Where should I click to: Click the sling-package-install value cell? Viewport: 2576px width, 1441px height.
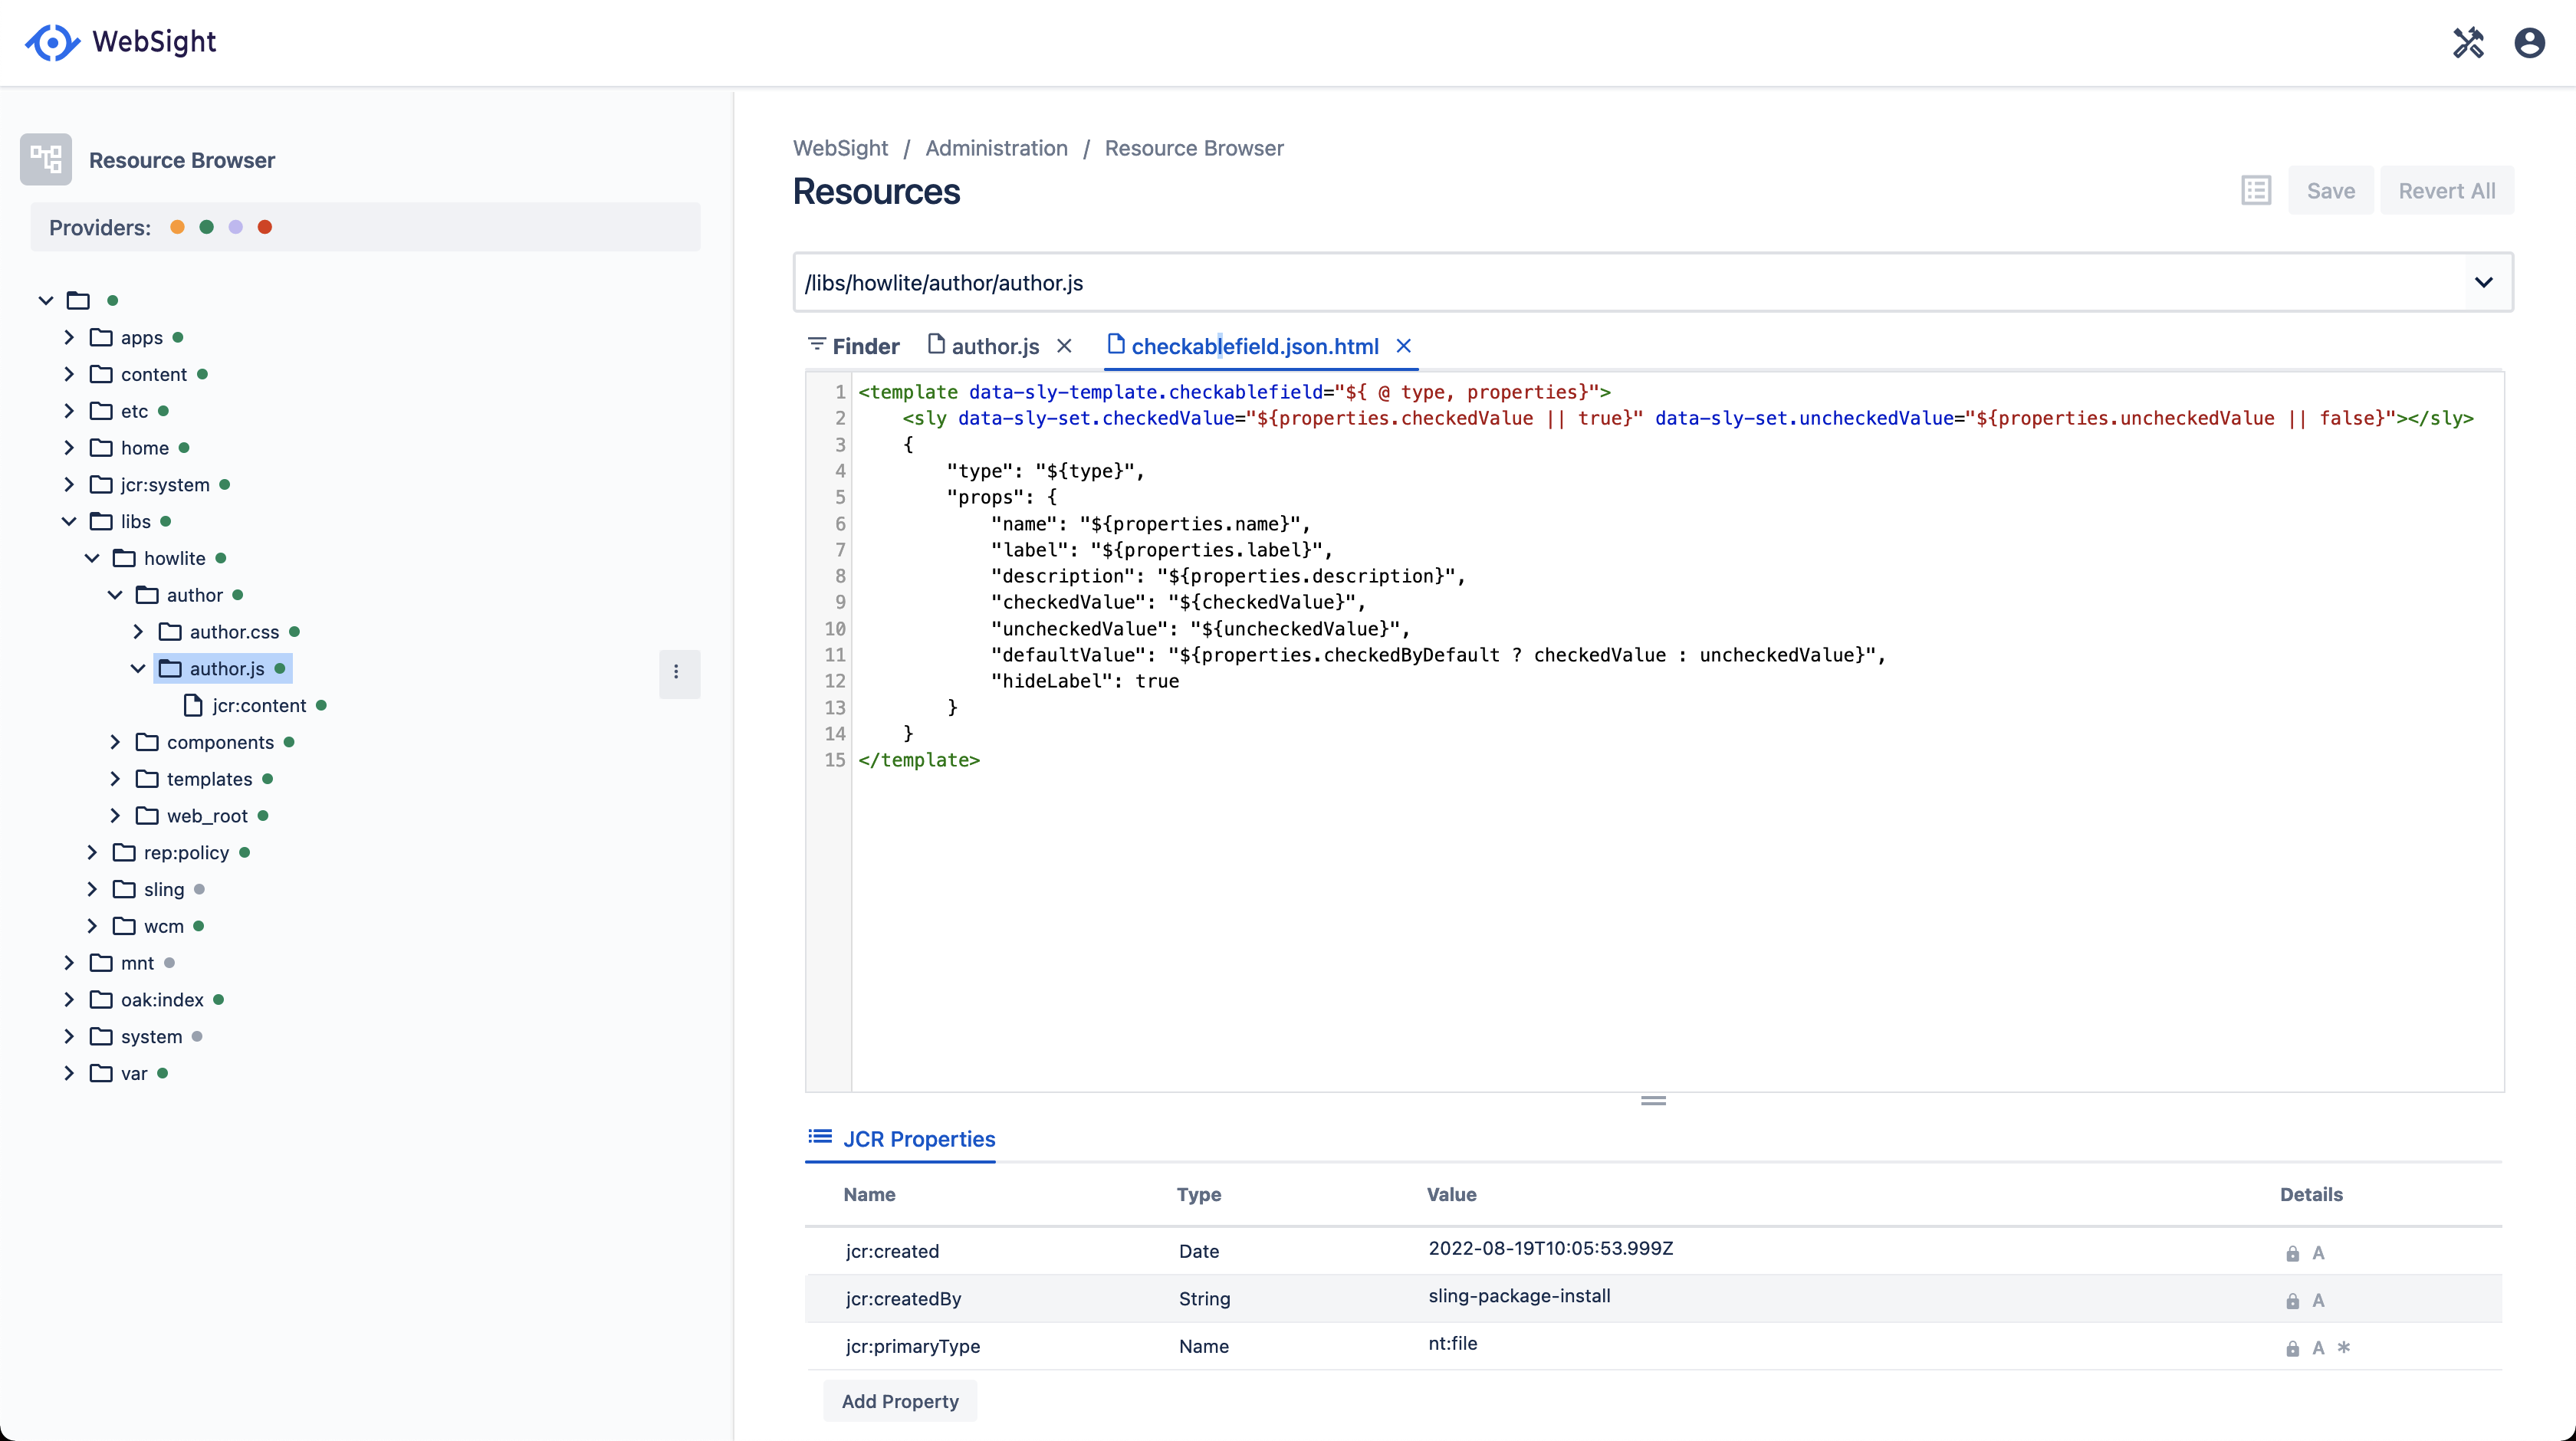(x=1519, y=1296)
